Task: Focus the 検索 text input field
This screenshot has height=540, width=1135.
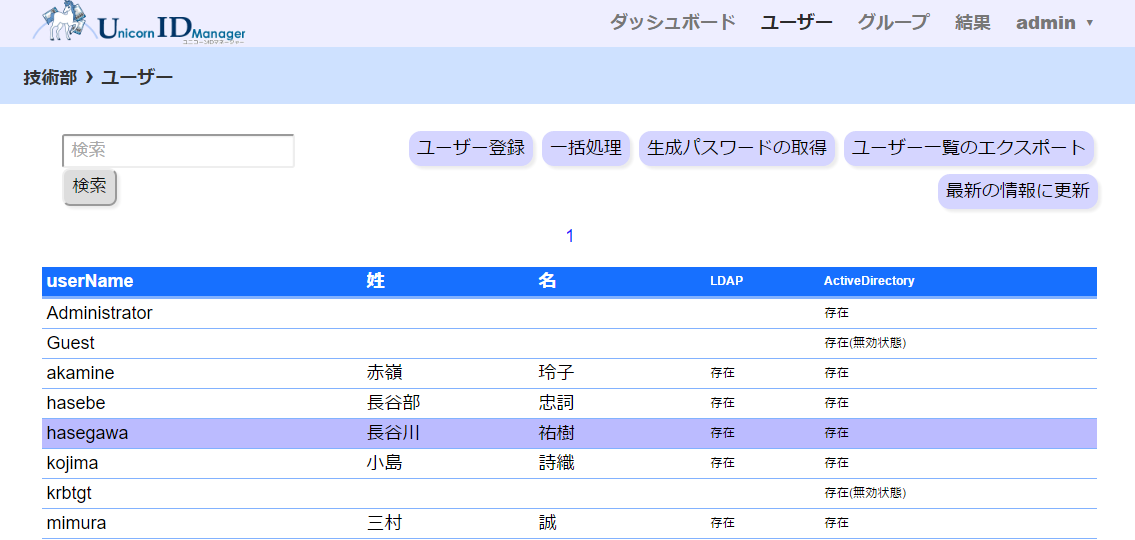Action: 178,150
